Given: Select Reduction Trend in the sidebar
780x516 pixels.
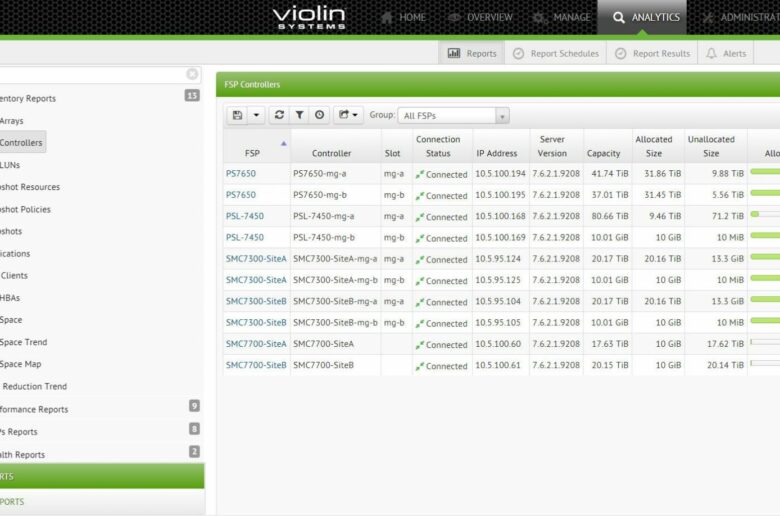Looking at the screenshot, I should click(x=34, y=387).
